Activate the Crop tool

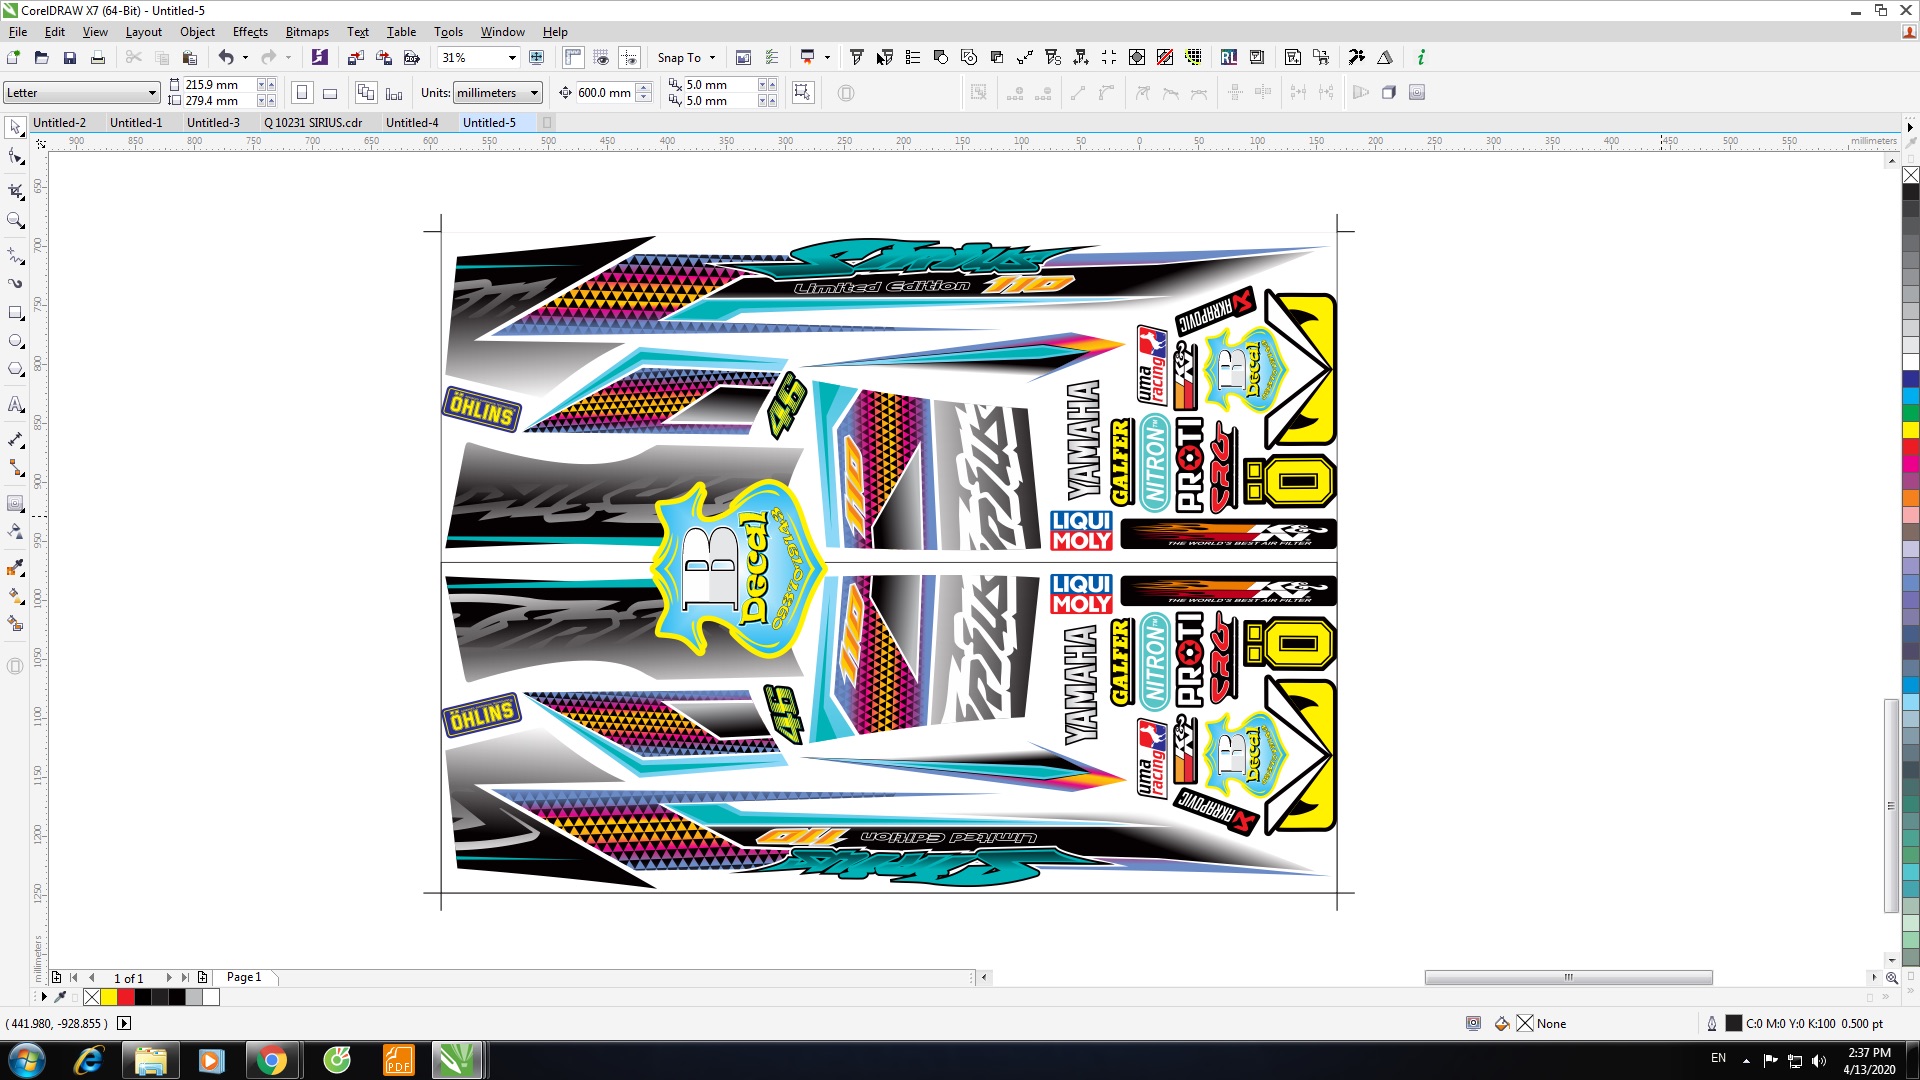15,190
